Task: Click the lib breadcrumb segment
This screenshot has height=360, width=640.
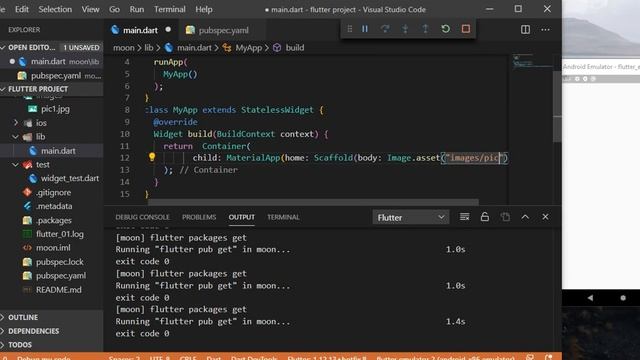Action: 149,48
